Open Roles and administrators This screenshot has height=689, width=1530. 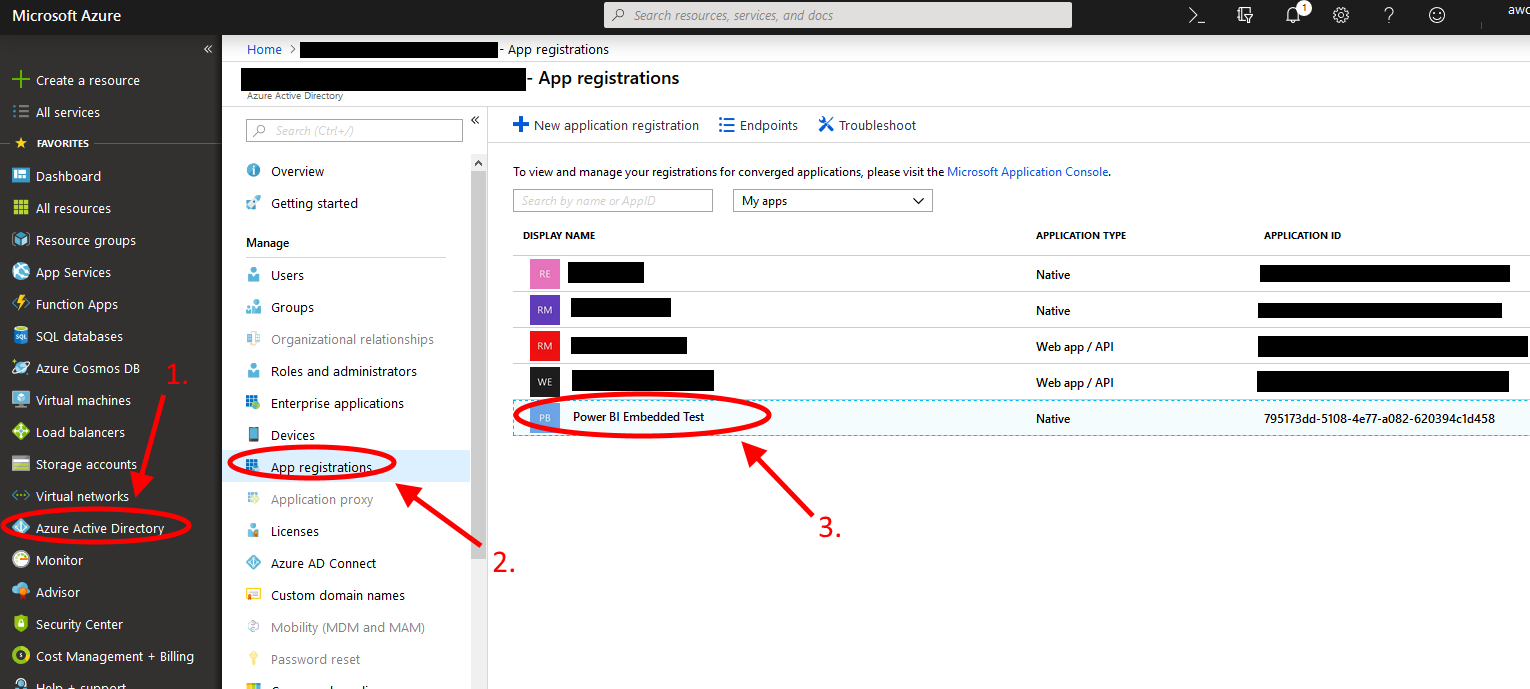(346, 371)
